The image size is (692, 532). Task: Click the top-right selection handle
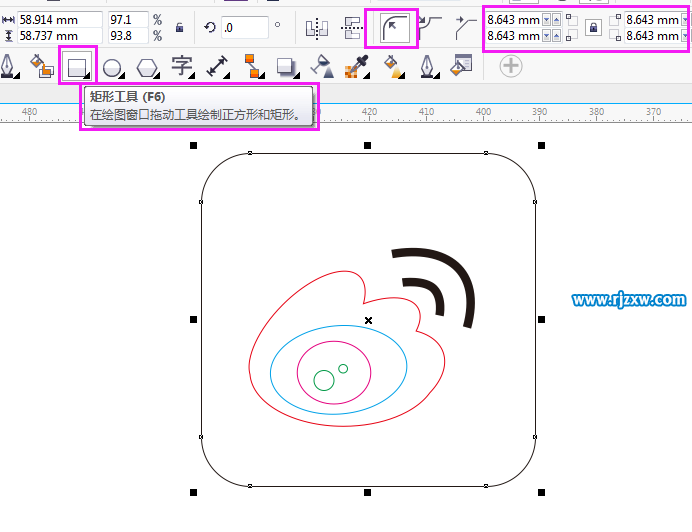tap(542, 145)
